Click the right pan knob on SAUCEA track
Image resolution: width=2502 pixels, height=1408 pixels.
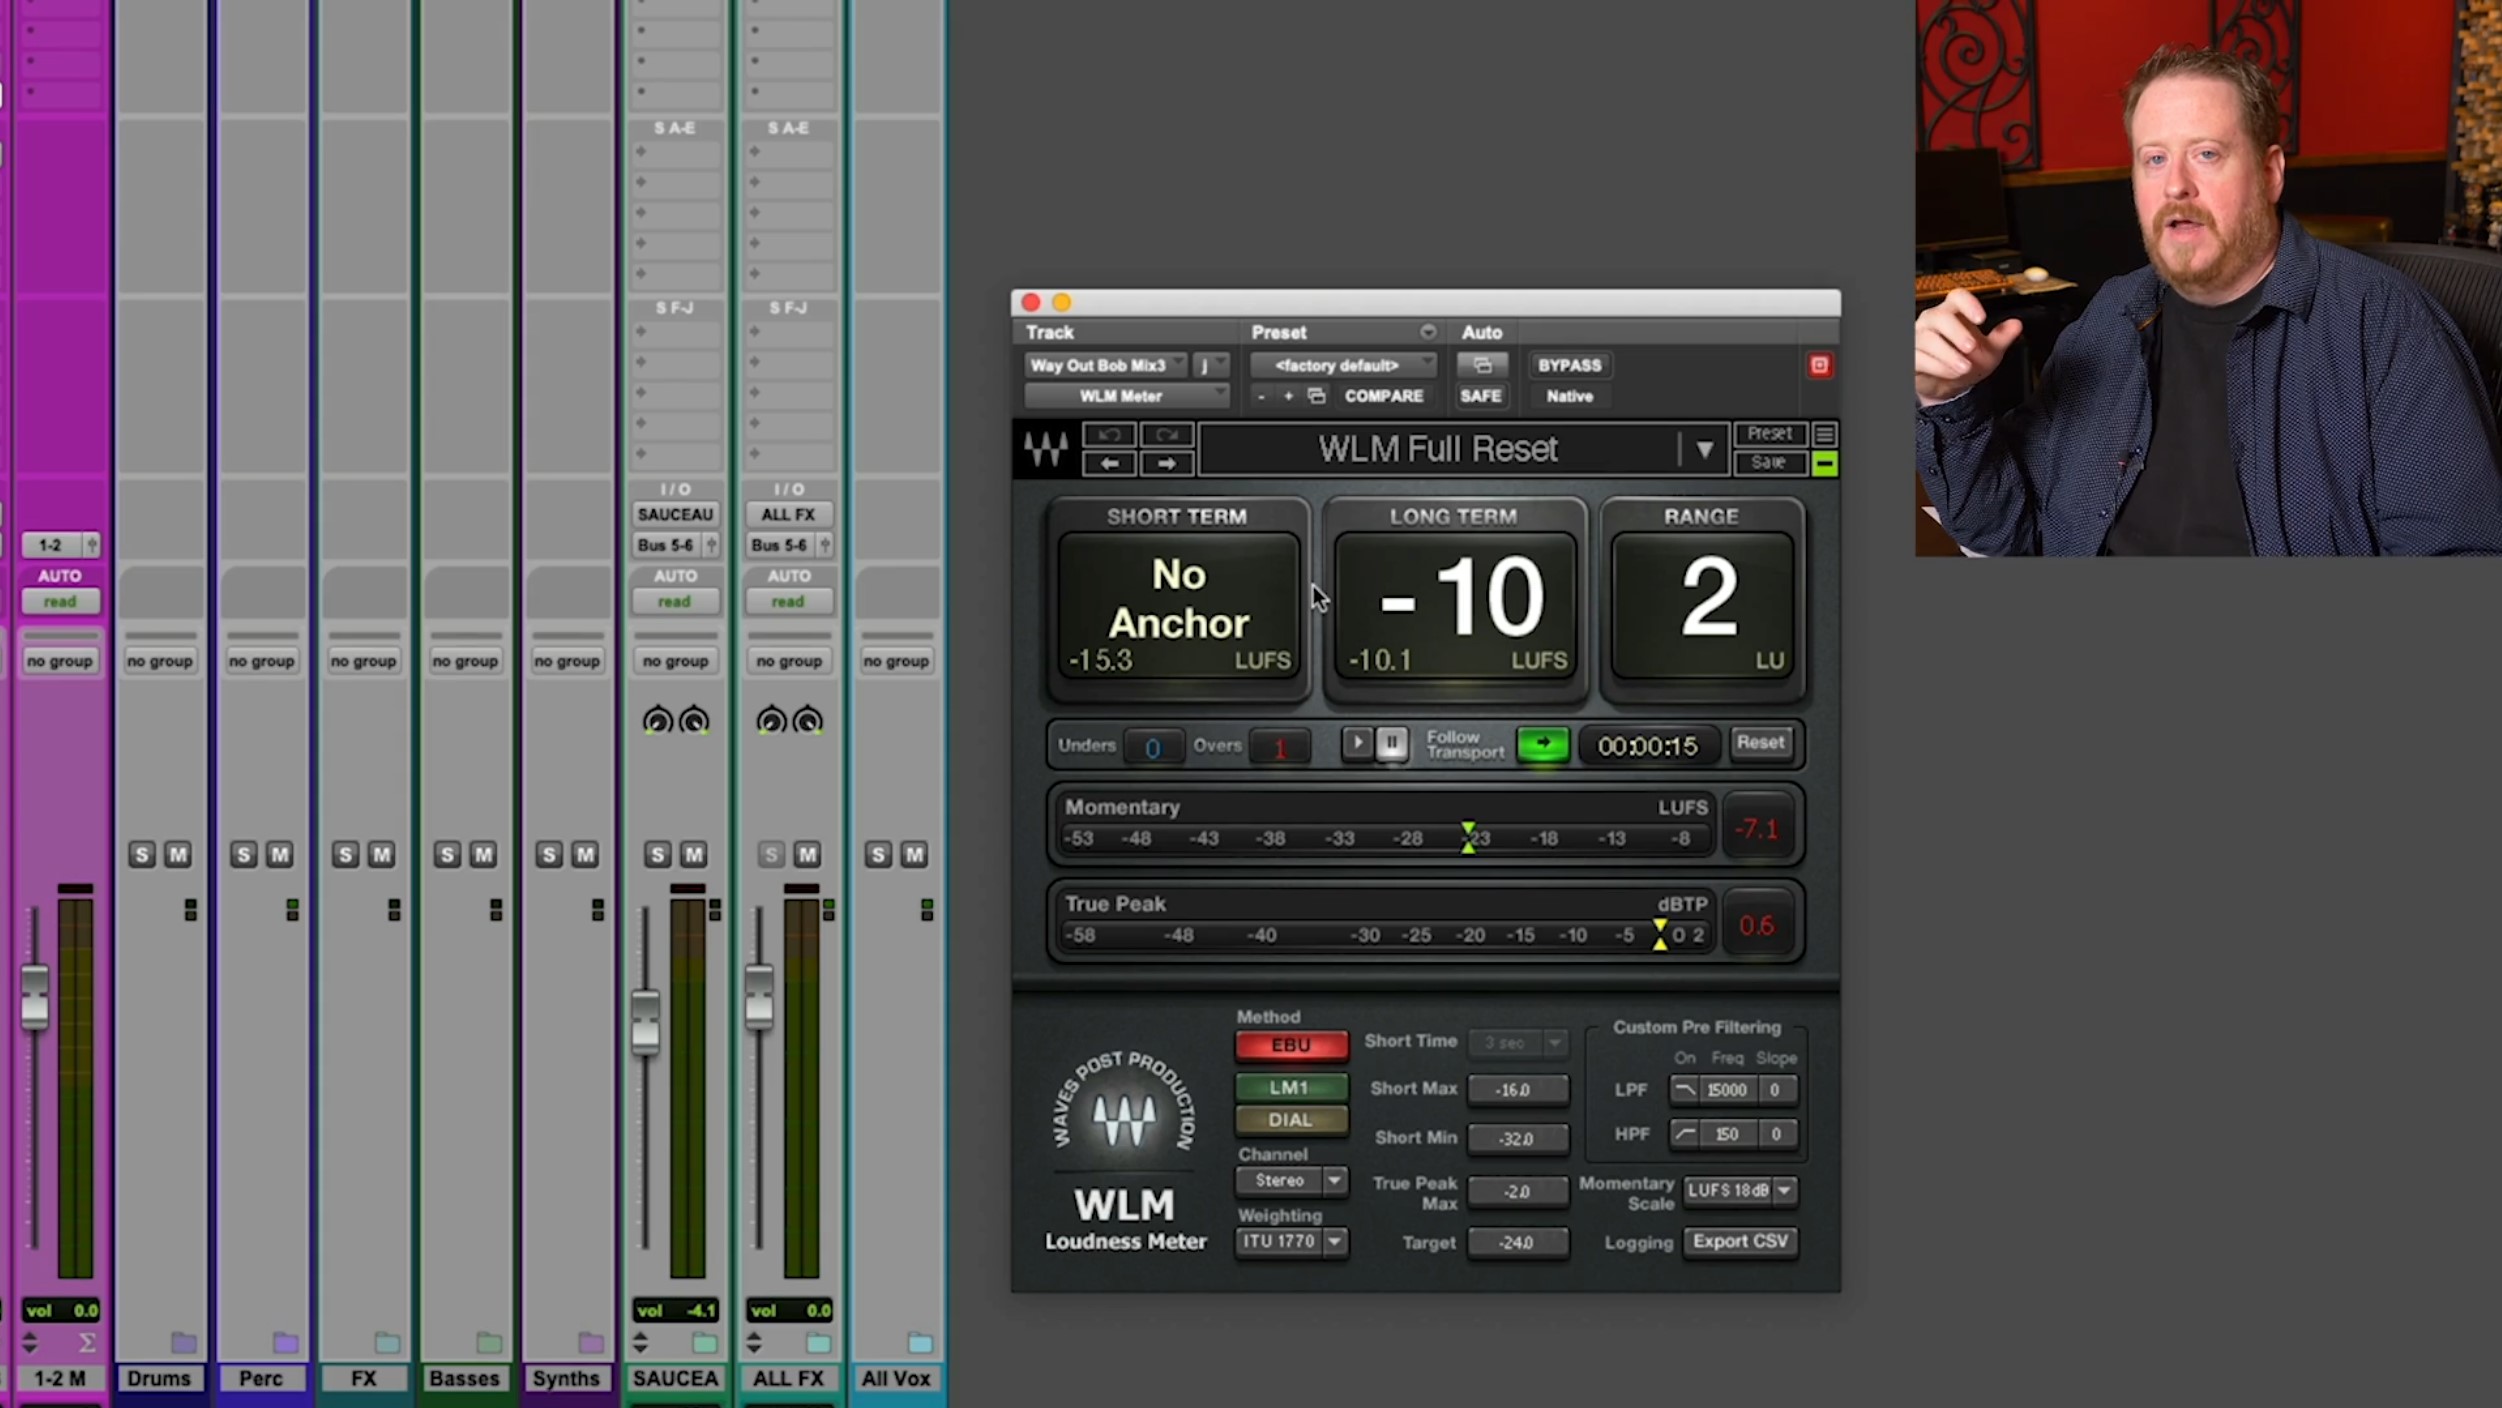point(694,720)
